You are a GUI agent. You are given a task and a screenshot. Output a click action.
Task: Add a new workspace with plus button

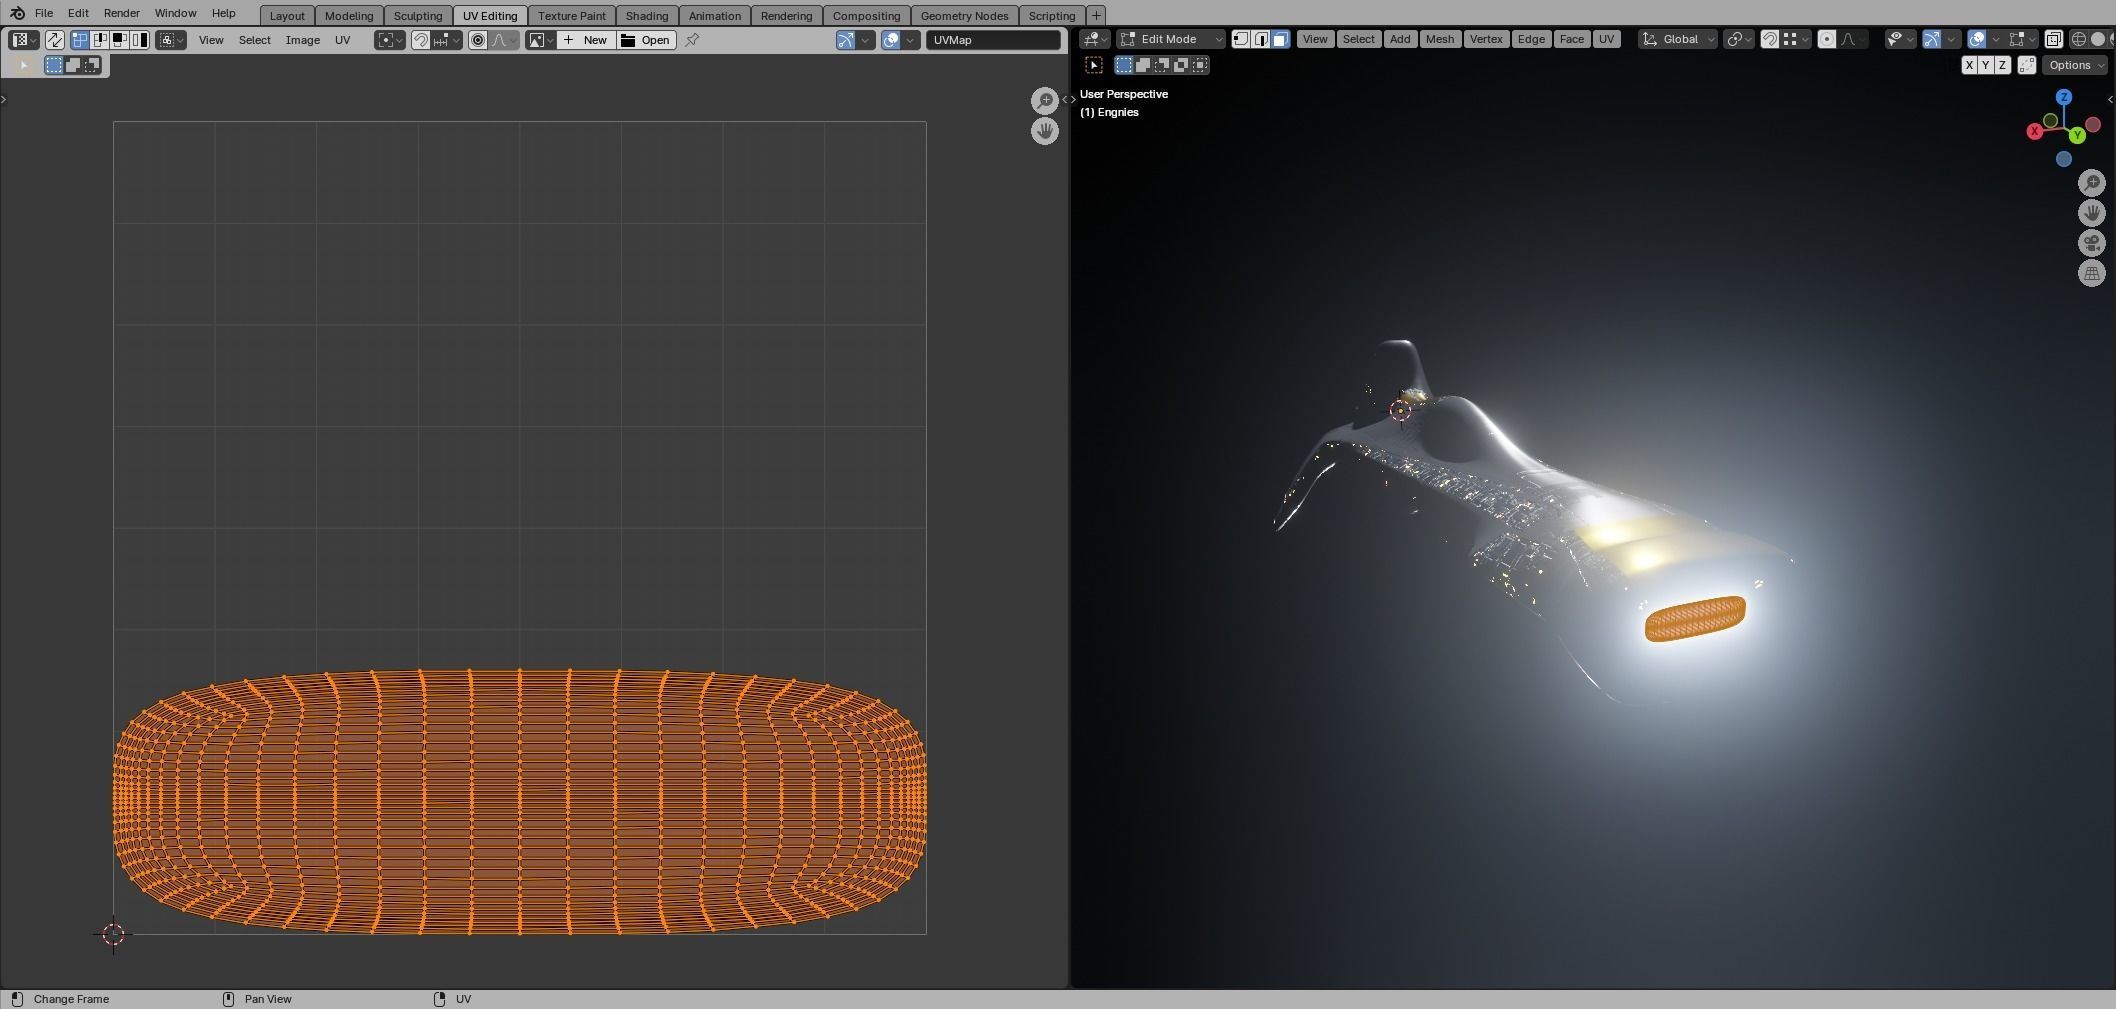point(1096,16)
